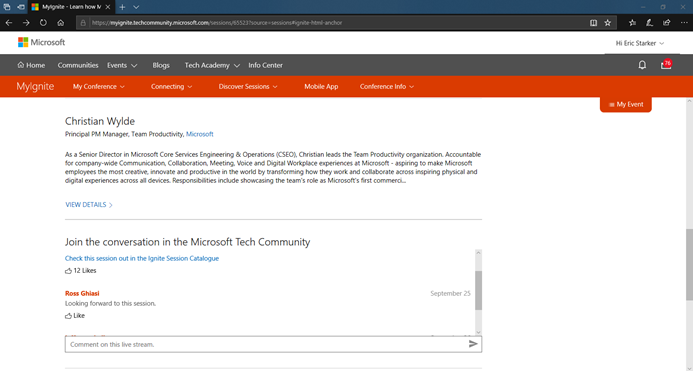Click the page vertical scrollbar thumb
This screenshot has height=371, width=693.
689,264
